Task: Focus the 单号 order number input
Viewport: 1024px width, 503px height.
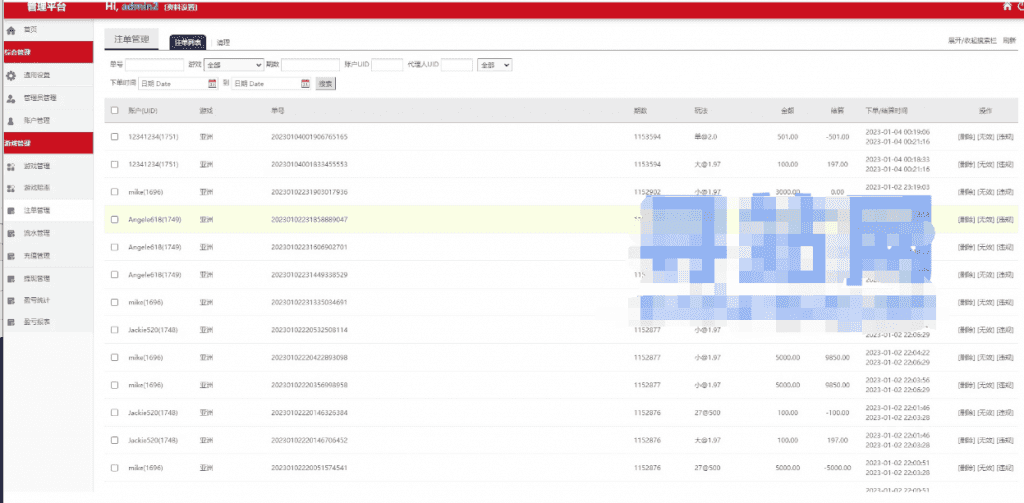Action: click(155, 65)
